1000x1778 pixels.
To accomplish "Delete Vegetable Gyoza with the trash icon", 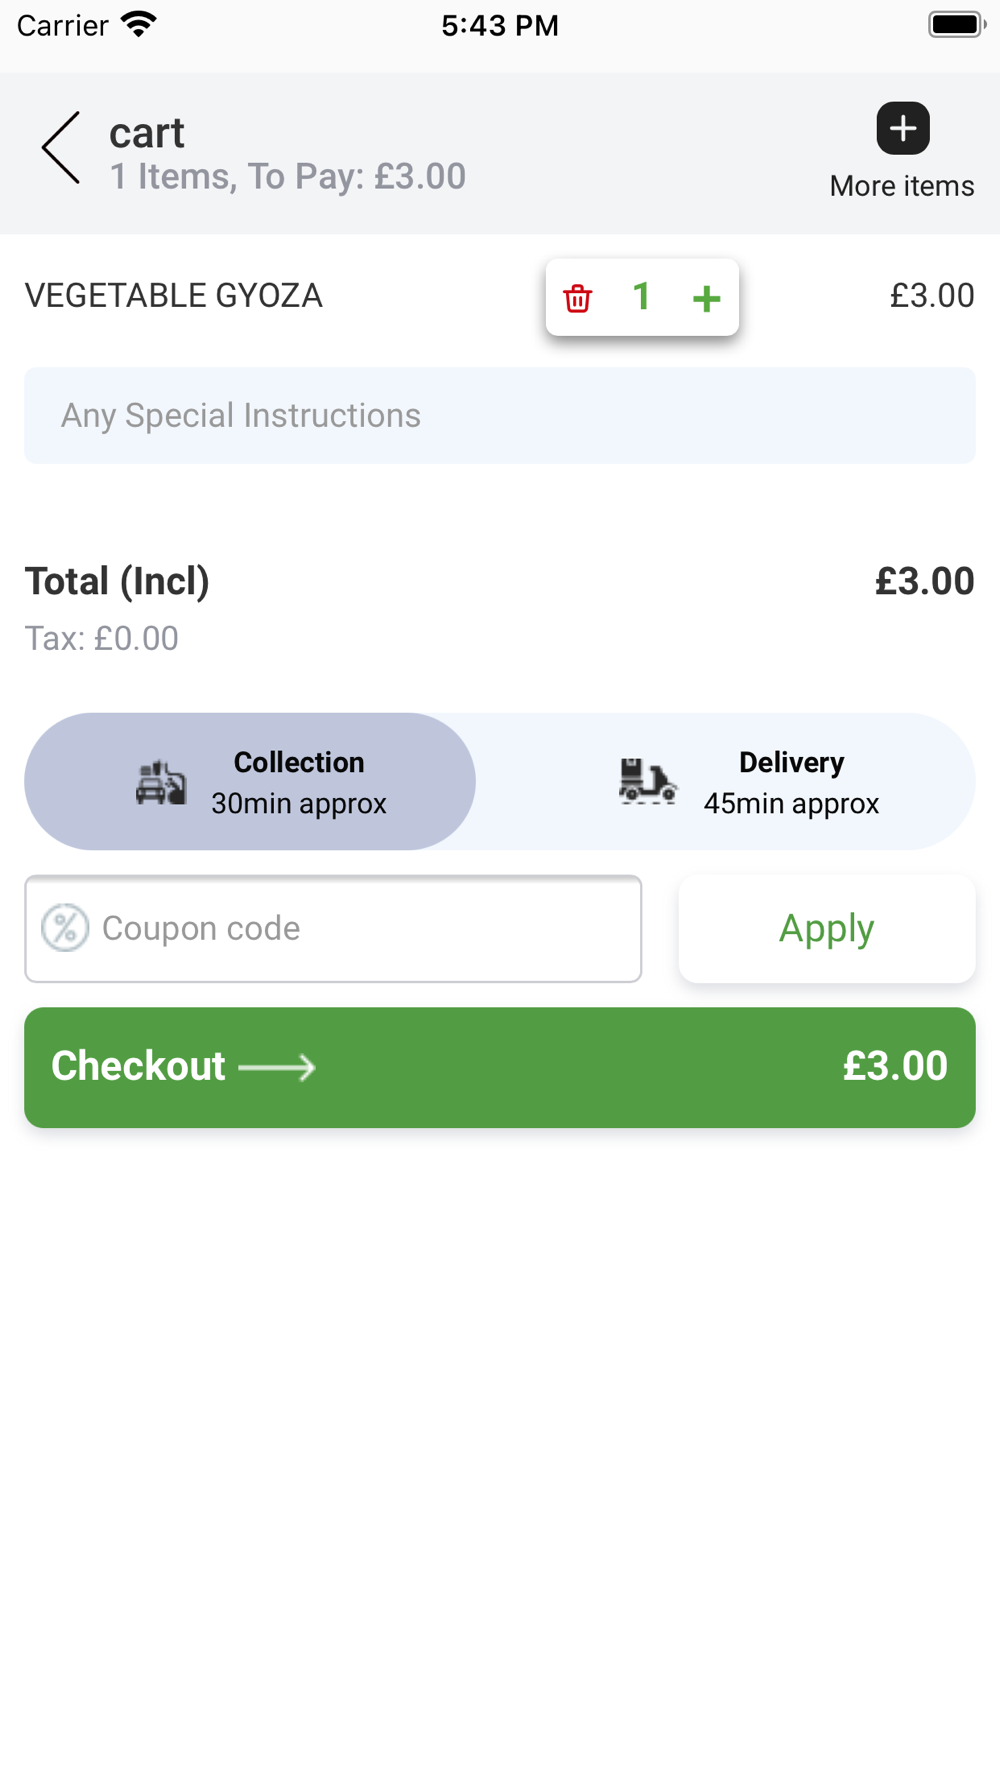I will (578, 298).
